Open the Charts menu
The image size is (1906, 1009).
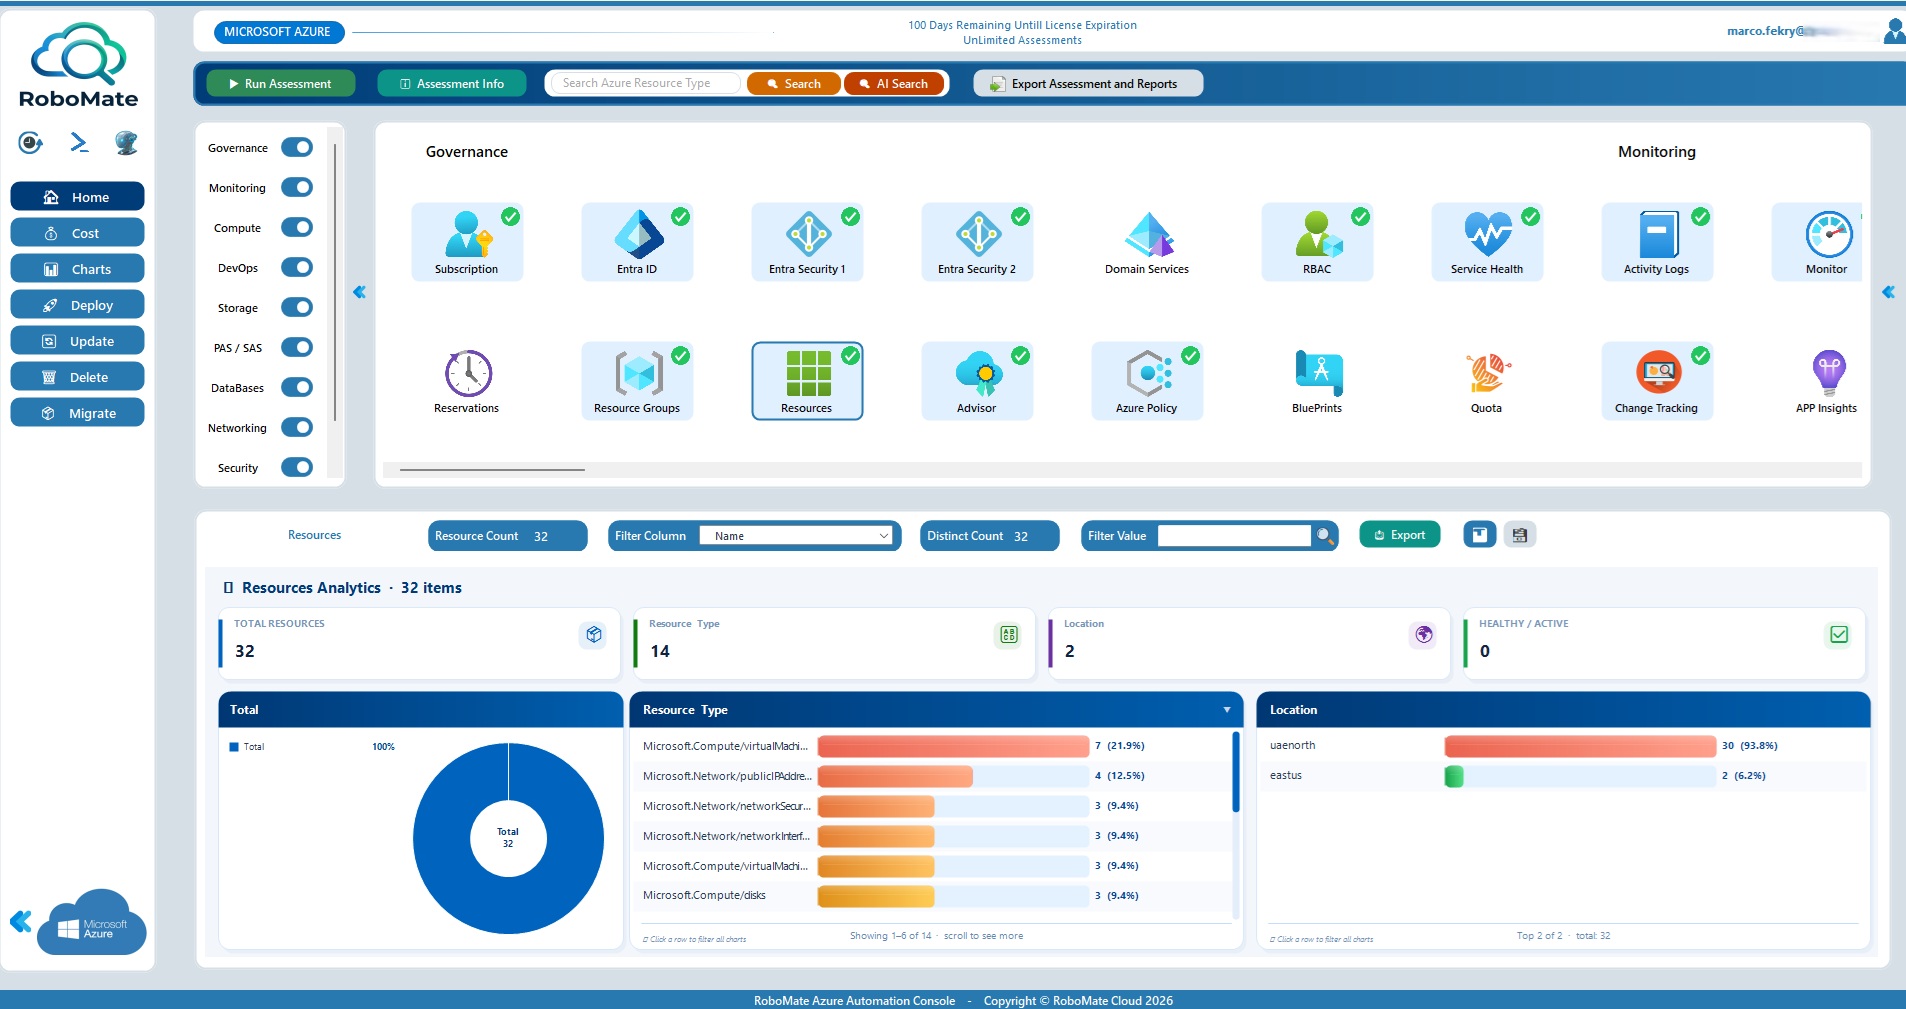77,269
